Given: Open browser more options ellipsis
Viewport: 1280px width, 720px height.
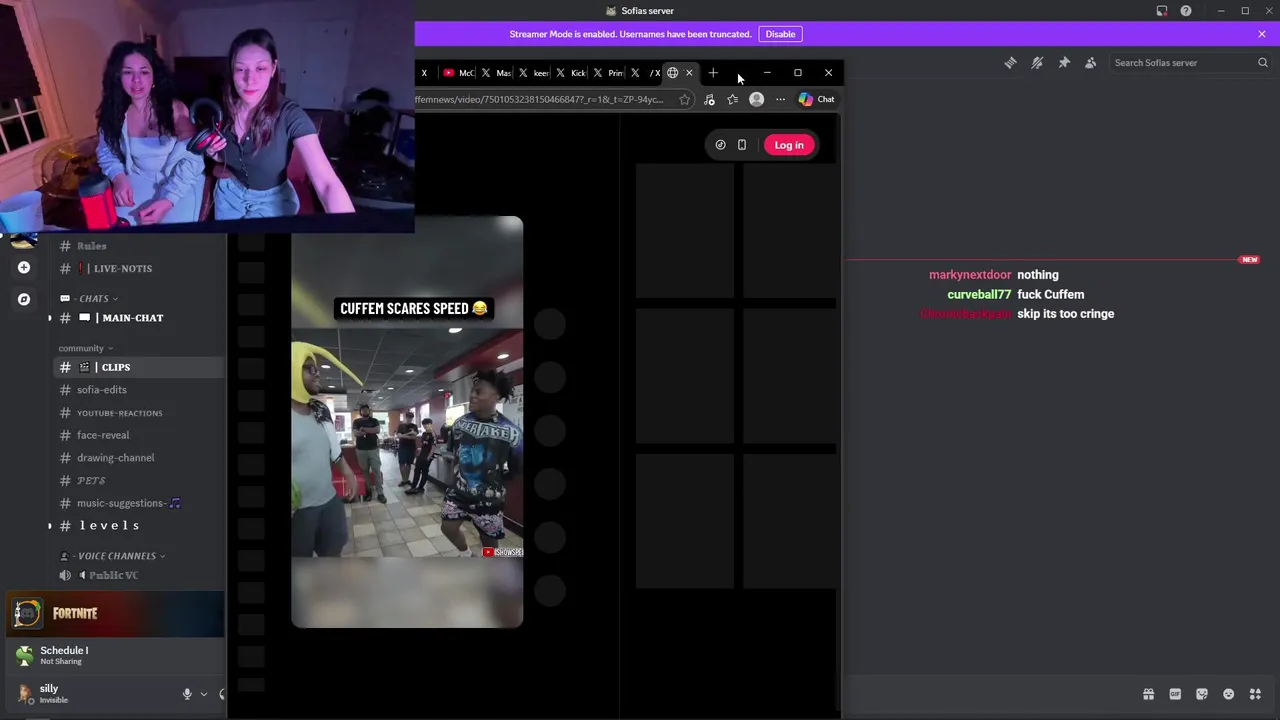Looking at the screenshot, I should [x=781, y=100].
